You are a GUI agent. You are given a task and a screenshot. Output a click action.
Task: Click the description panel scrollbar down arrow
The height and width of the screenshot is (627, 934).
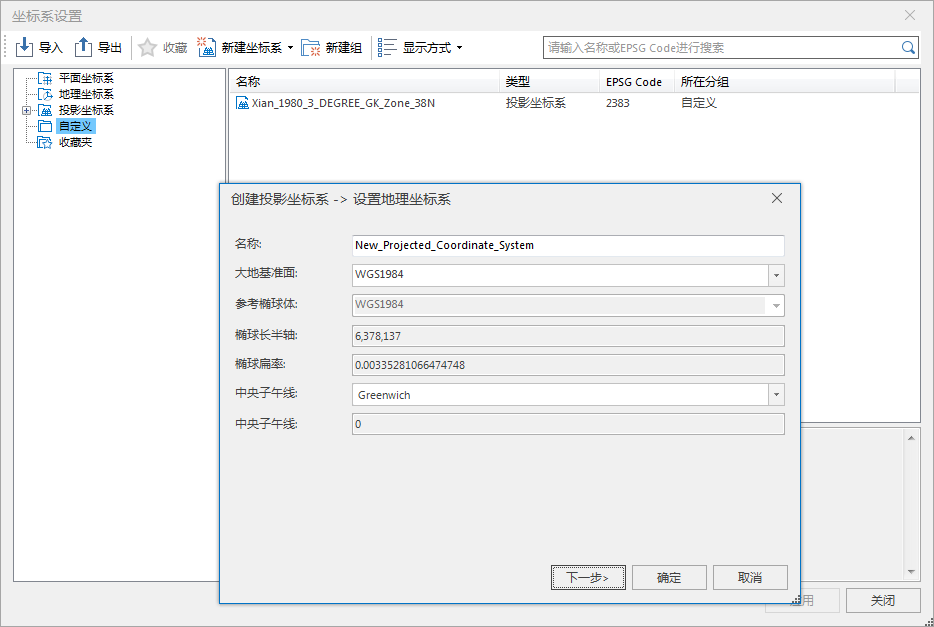point(911,572)
